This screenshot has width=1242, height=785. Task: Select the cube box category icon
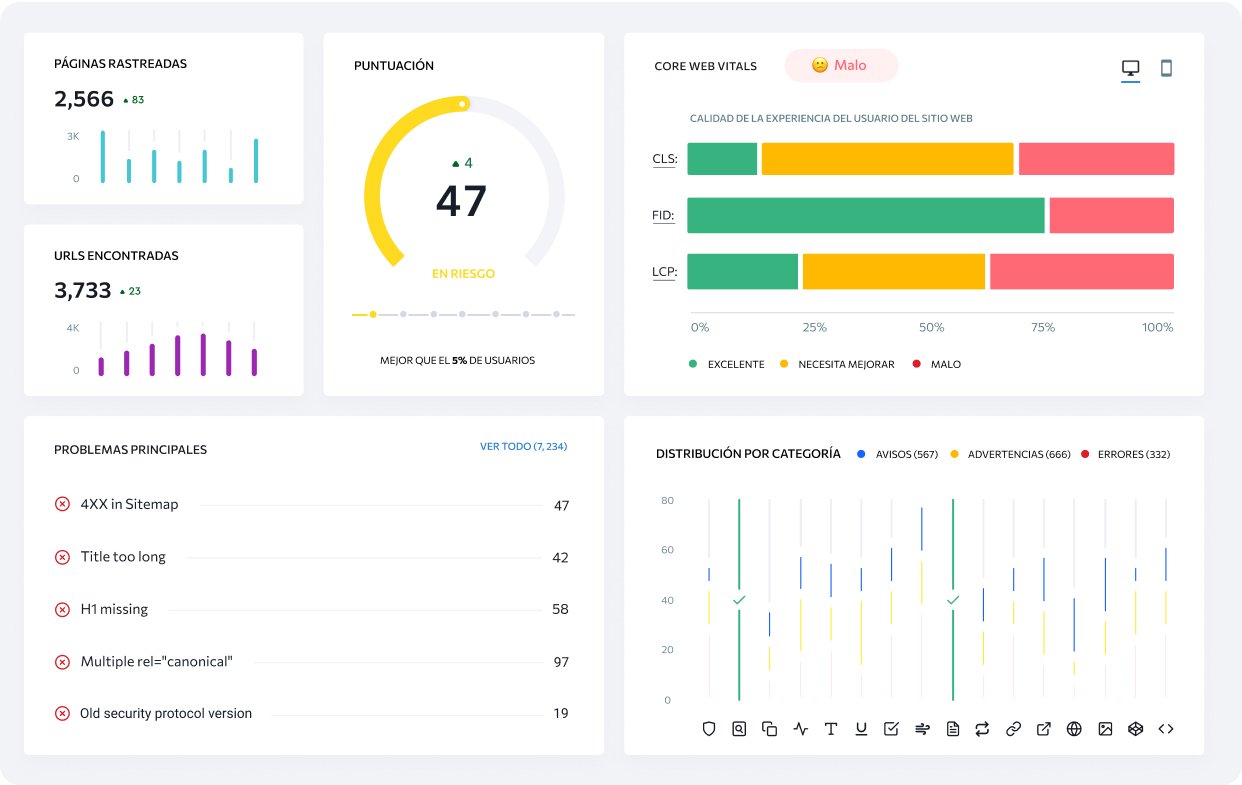(1135, 729)
